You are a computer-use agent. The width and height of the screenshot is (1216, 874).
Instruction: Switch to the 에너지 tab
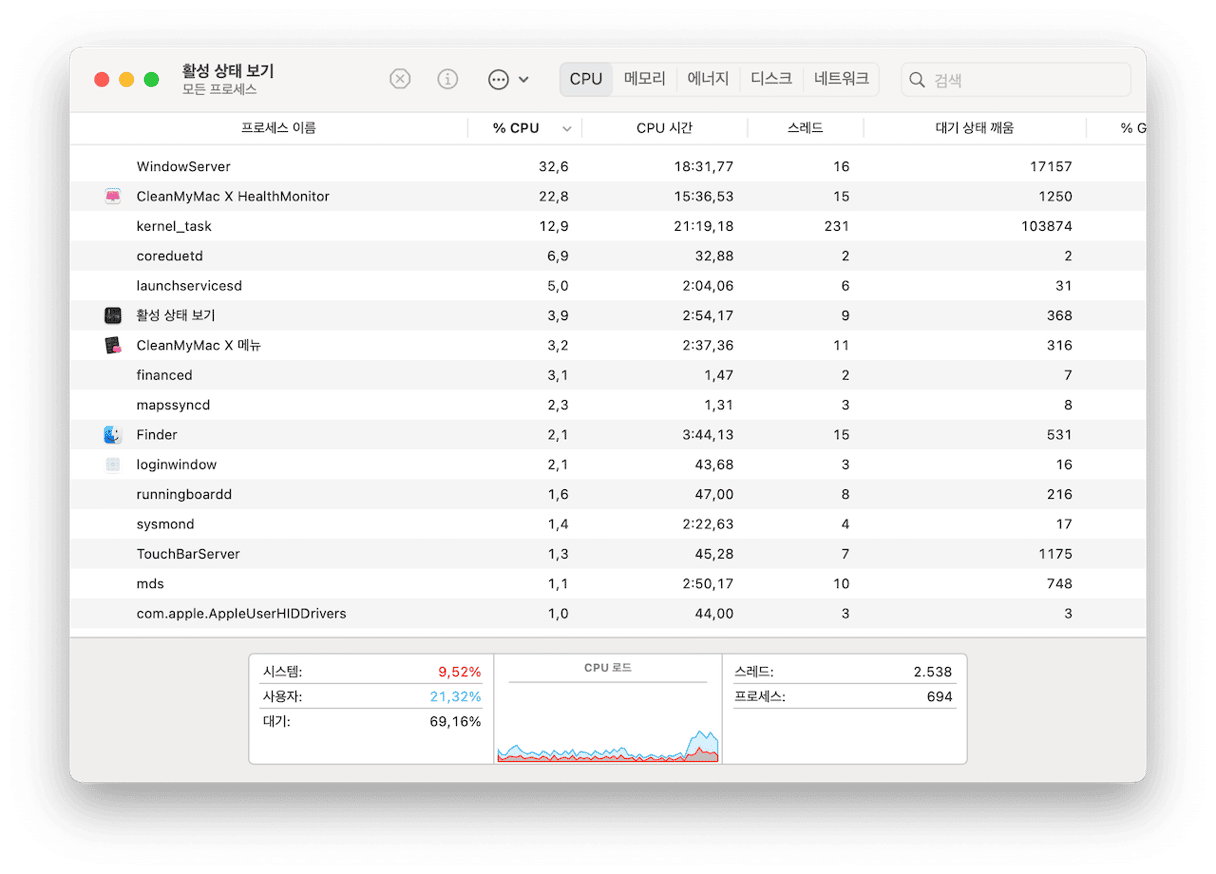click(x=708, y=79)
